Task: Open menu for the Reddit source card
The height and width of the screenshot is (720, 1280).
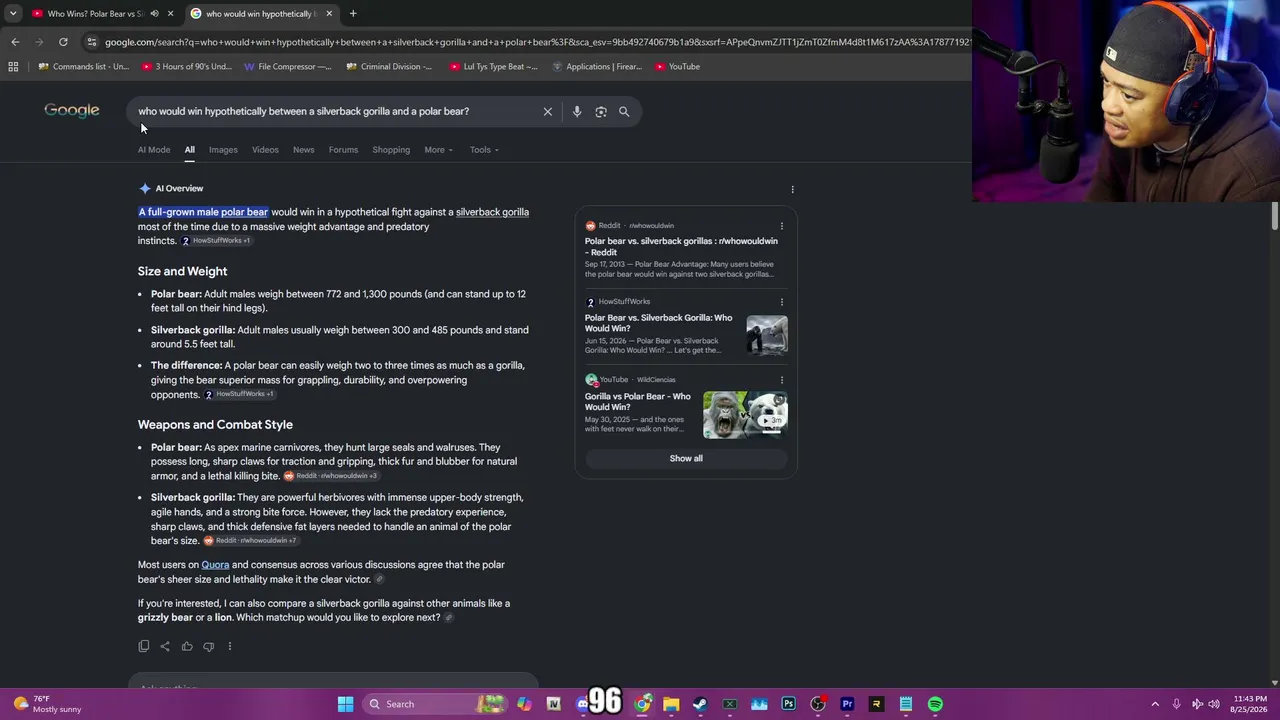Action: coord(781,226)
